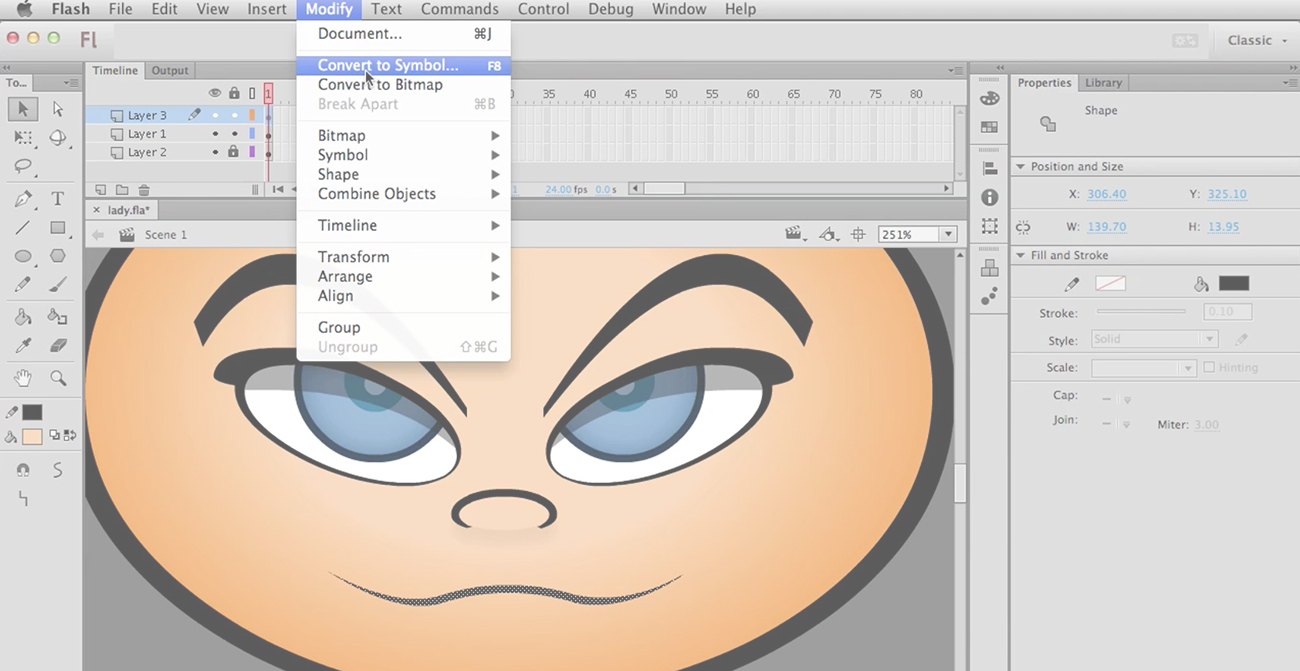
Task: Select the Pen tool
Action: (x=23, y=199)
